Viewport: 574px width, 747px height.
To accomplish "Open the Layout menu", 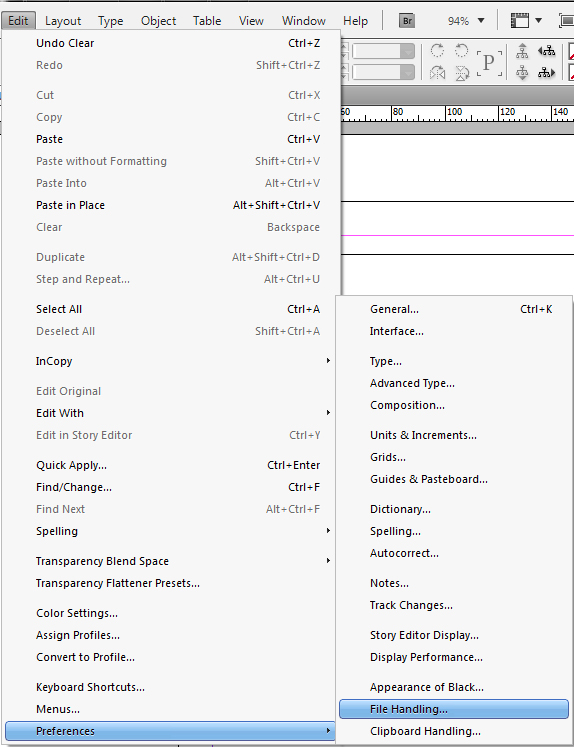I will click(63, 21).
